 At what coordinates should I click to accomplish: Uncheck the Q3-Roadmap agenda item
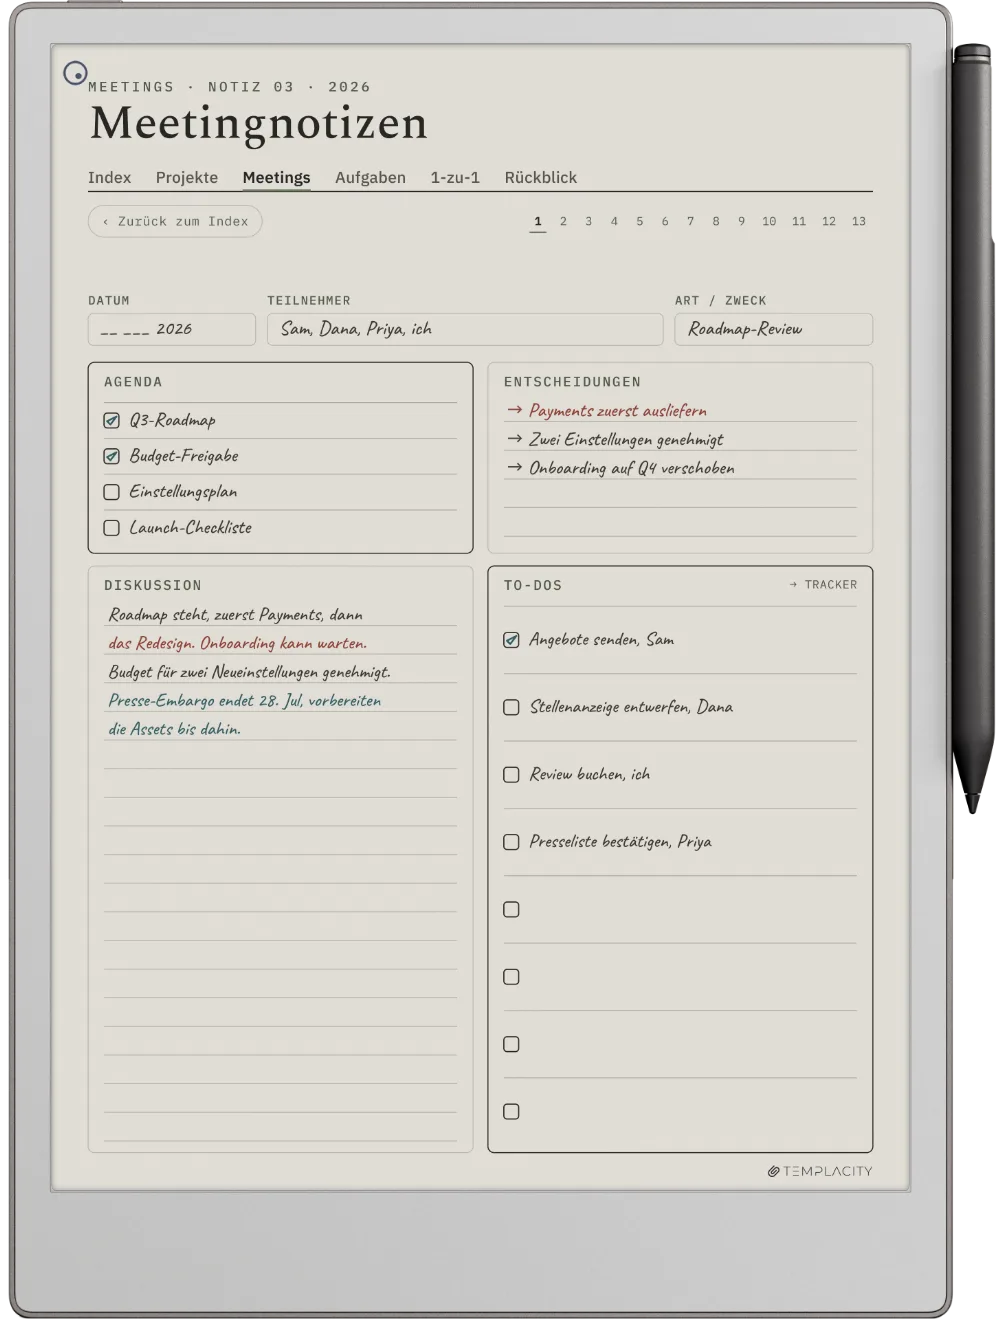pyautogui.click(x=112, y=421)
